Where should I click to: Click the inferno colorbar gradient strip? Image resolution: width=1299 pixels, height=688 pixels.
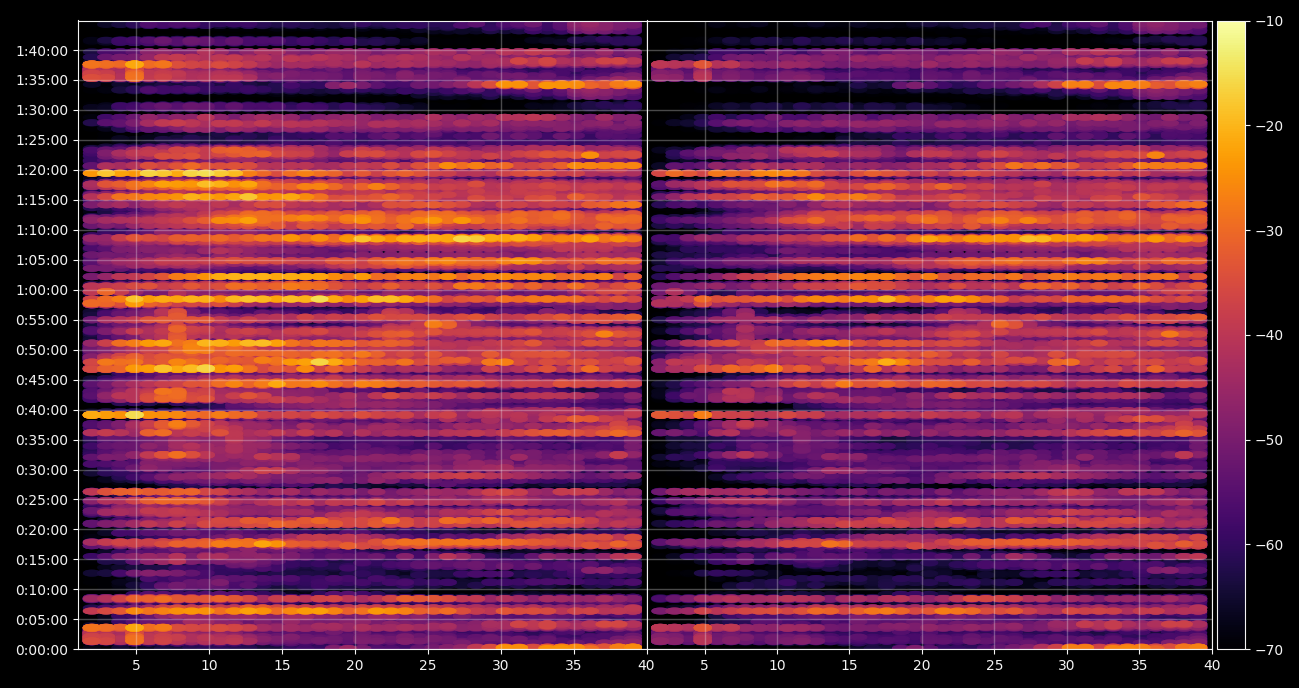pyautogui.click(x=1231, y=335)
